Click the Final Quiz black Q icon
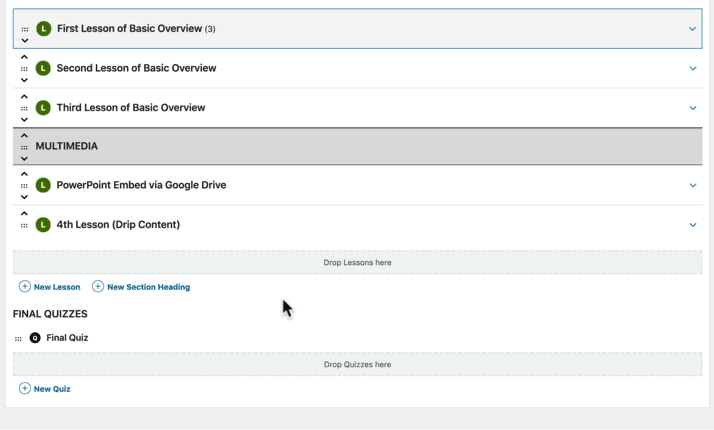Viewport: 714px width, 430px height. [x=35, y=338]
